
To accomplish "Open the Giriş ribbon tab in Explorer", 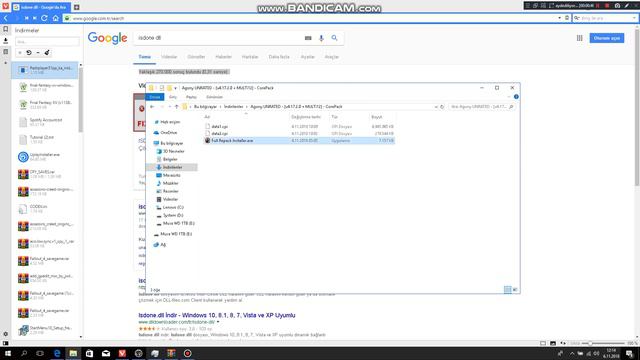I will pos(173,97).
